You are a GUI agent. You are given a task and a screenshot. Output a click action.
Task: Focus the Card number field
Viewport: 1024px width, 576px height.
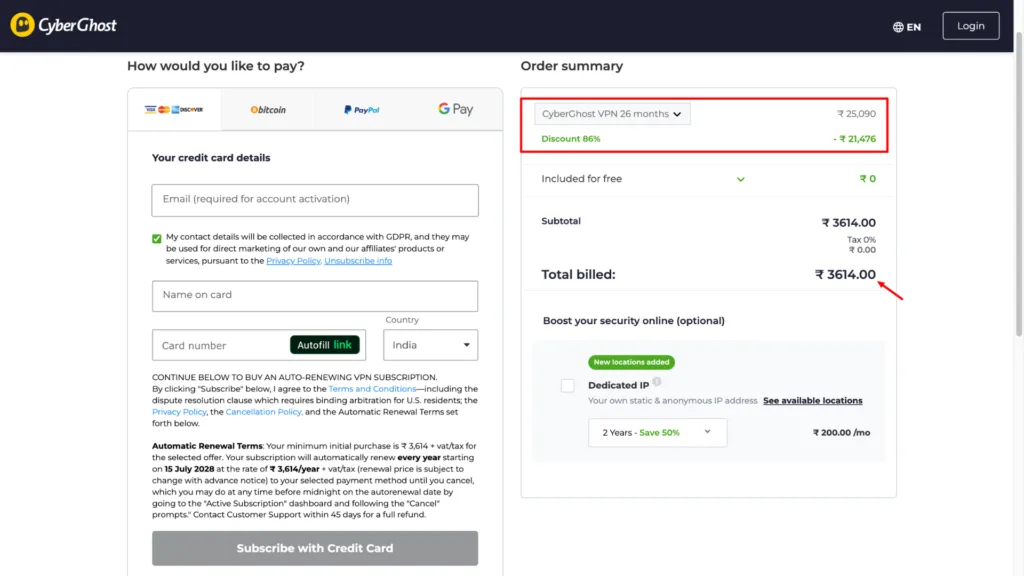[x=222, y=345]
